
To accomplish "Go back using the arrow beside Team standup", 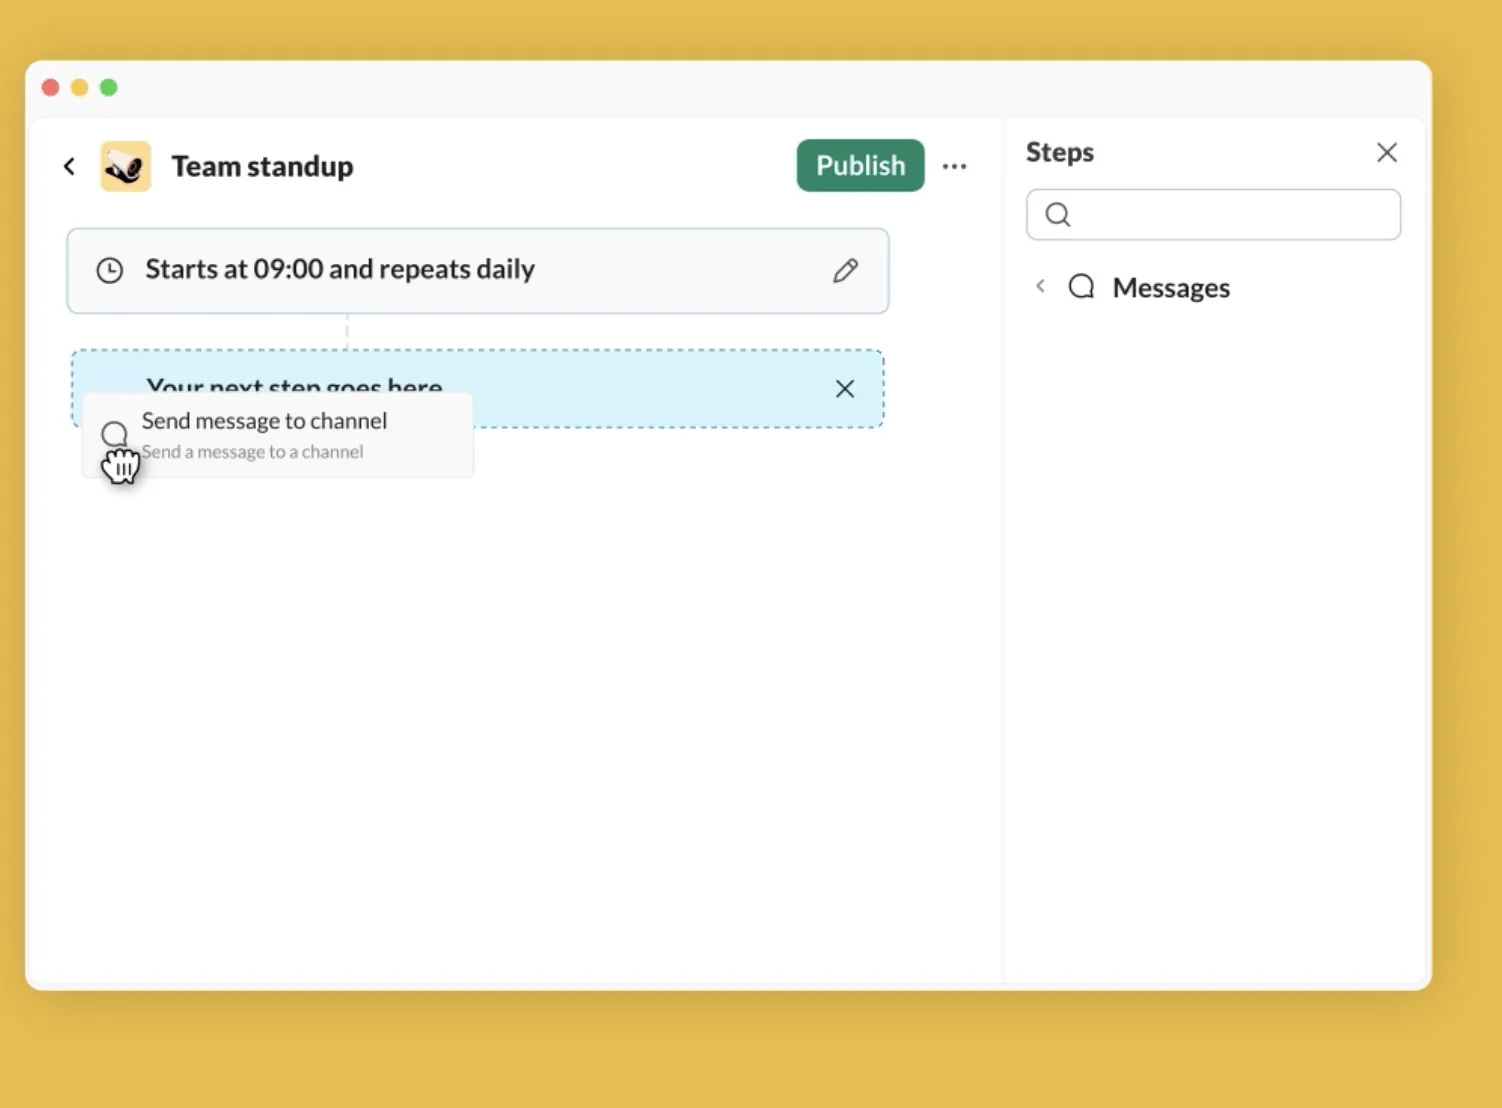I will click(69, 166).
